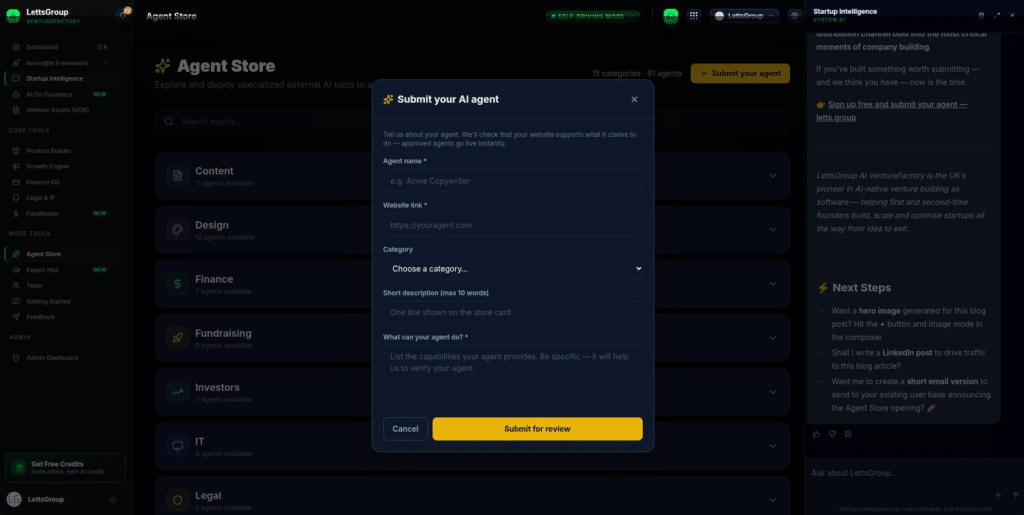1024x515 pixels.
Task: Expand the Investors category chevron
Action: click(773, 392)
